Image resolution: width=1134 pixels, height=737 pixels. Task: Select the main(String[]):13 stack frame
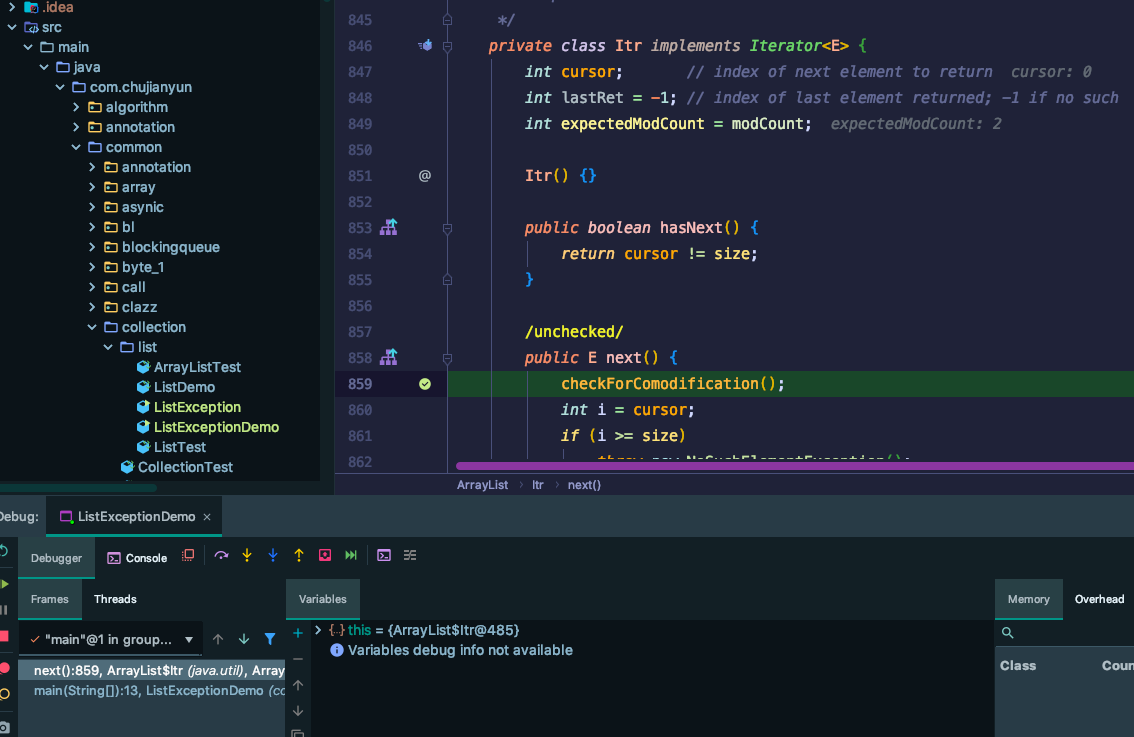(x=152, y=691)
